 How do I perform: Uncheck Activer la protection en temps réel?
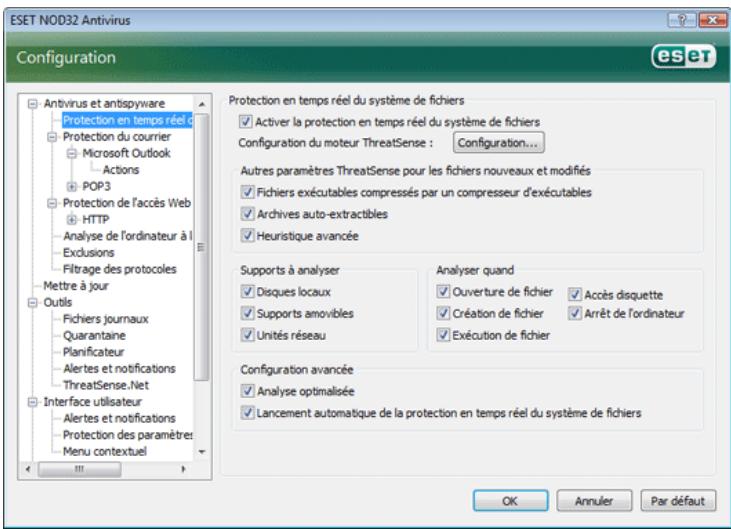(246, 122)
